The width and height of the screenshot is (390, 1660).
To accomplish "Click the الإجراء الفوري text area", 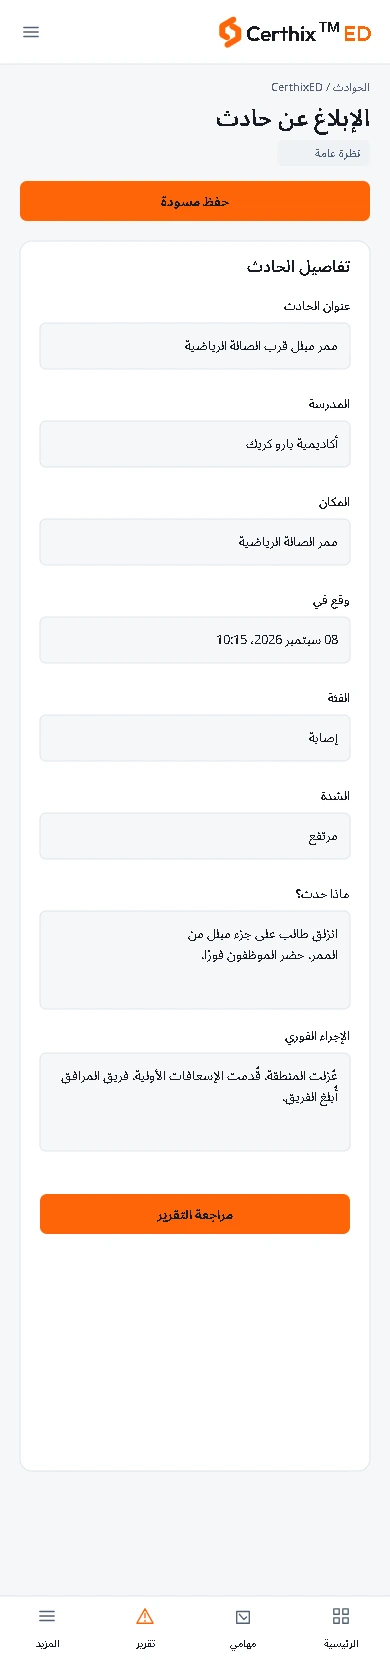I will point(195,1102).
